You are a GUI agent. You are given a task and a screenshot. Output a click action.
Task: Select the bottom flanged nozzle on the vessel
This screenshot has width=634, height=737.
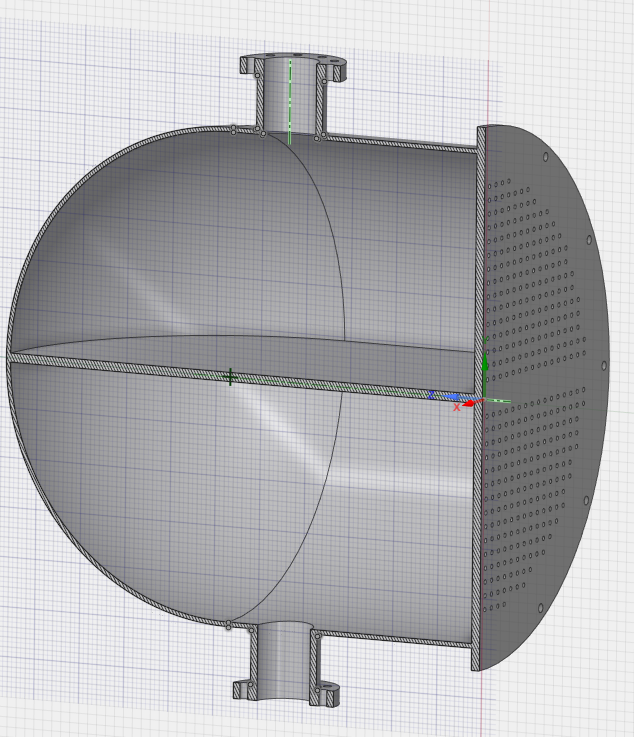285,663
